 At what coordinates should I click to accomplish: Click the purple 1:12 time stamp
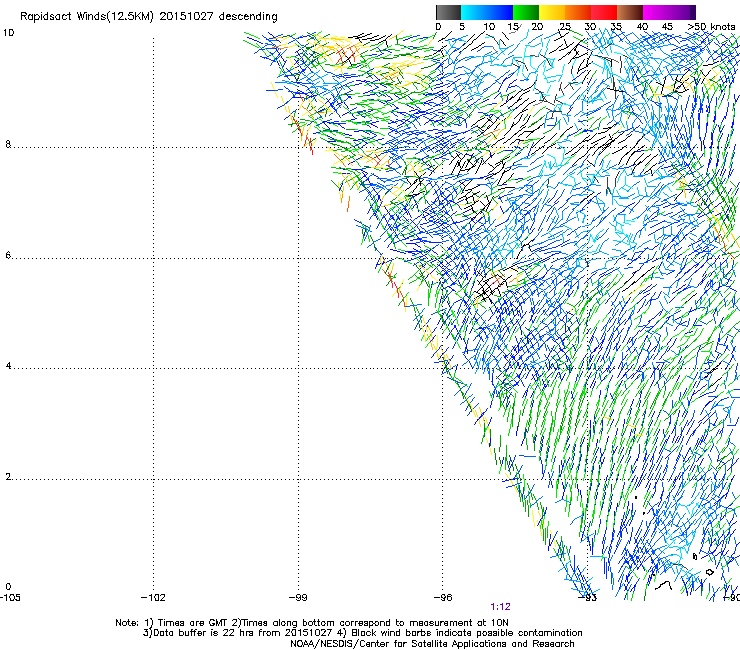point(500,607)
